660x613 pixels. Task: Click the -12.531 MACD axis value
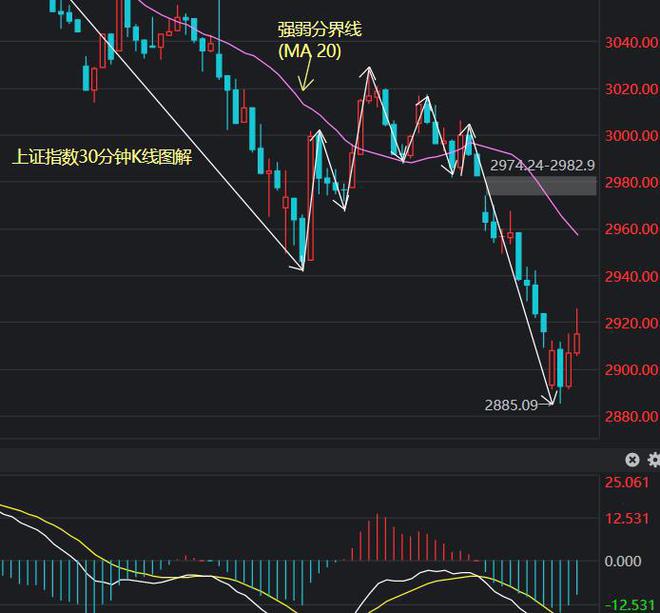point(629,605)
